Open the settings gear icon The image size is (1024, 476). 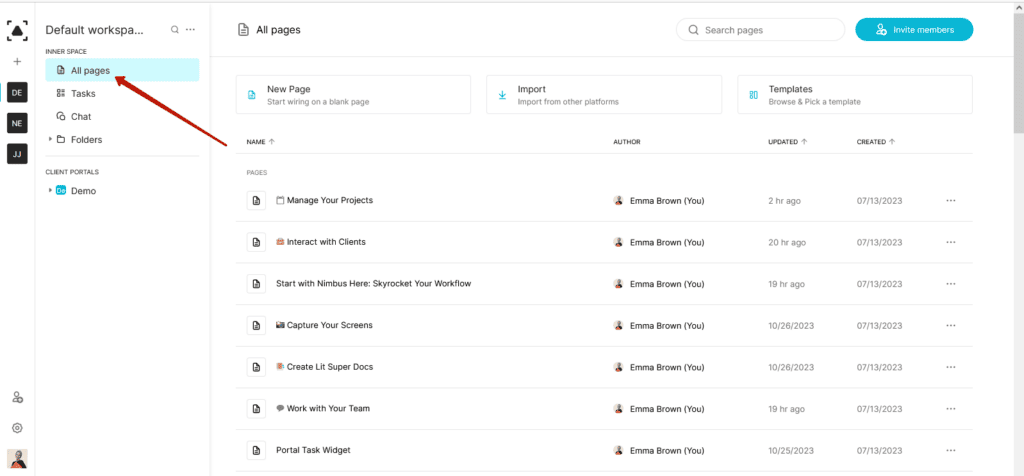coord(17,428)
